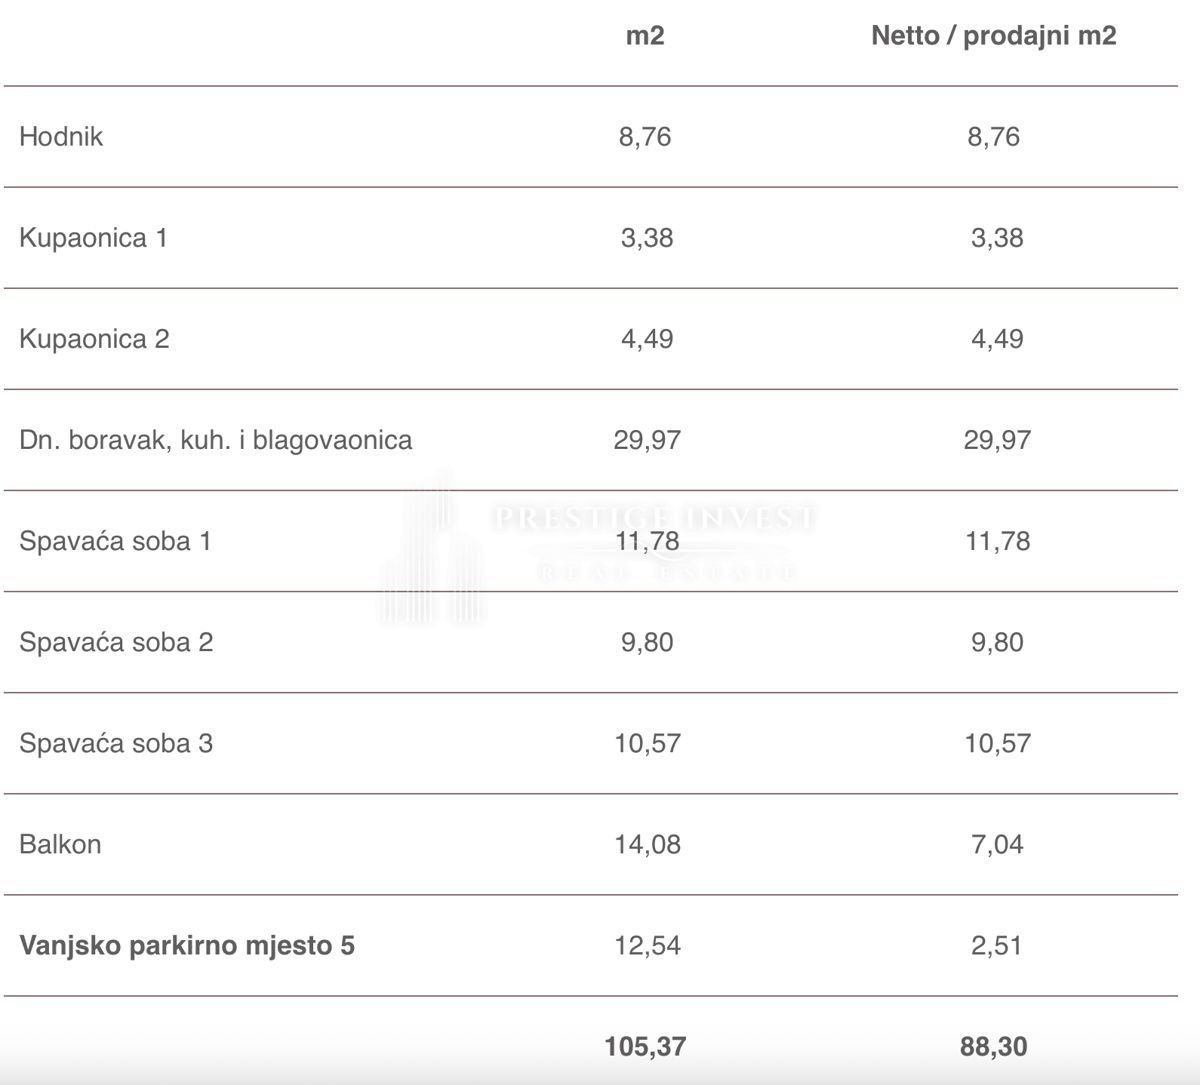Click the Vanjsko parkirno mjesto 5 label
Viewport: 1200px width, 1085px height.
tap(187, 945)
